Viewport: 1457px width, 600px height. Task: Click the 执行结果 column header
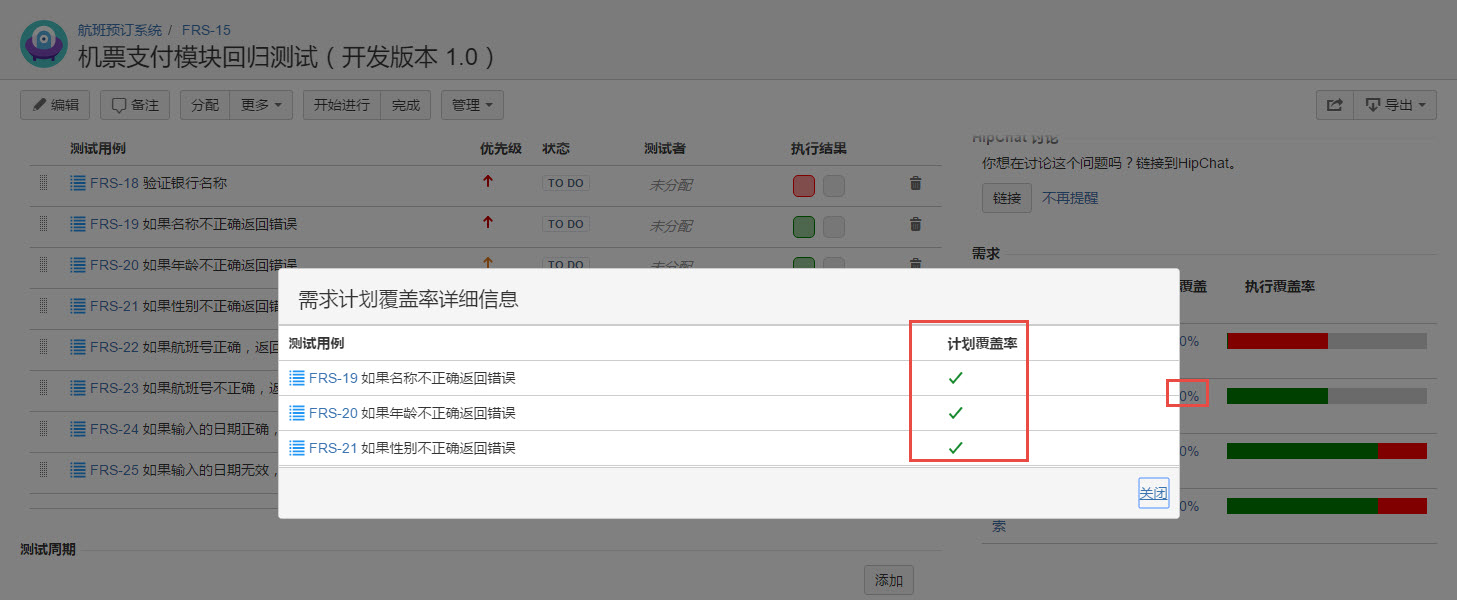[x=819, y=148]
